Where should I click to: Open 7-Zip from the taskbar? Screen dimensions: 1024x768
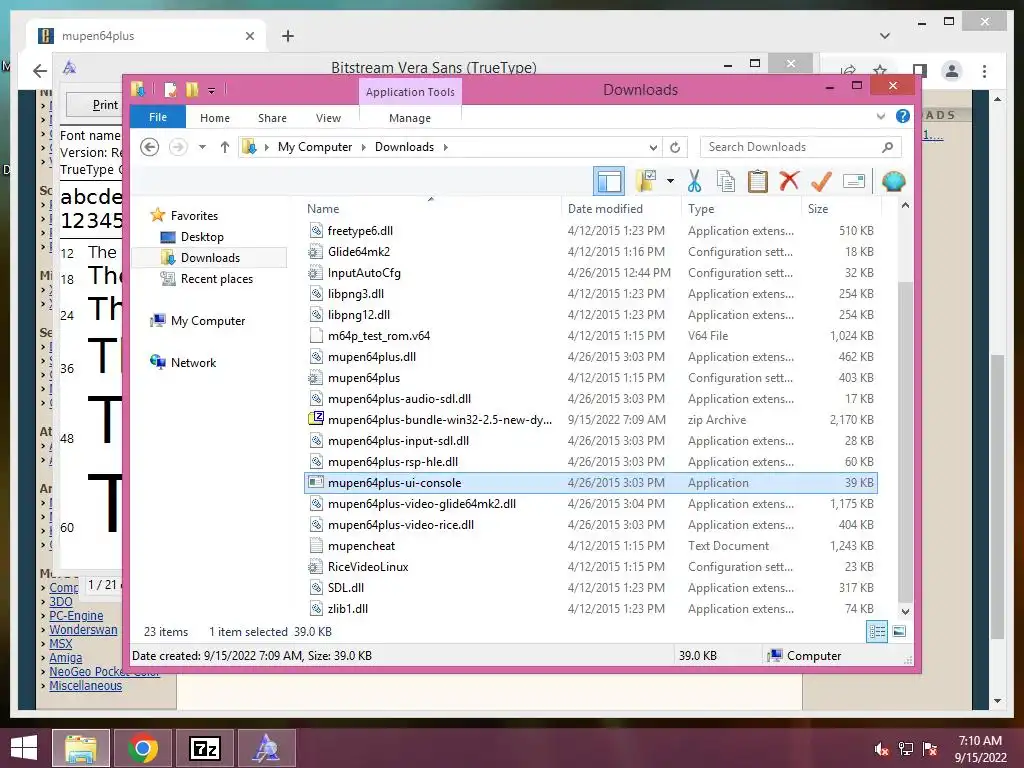point(204,748)
